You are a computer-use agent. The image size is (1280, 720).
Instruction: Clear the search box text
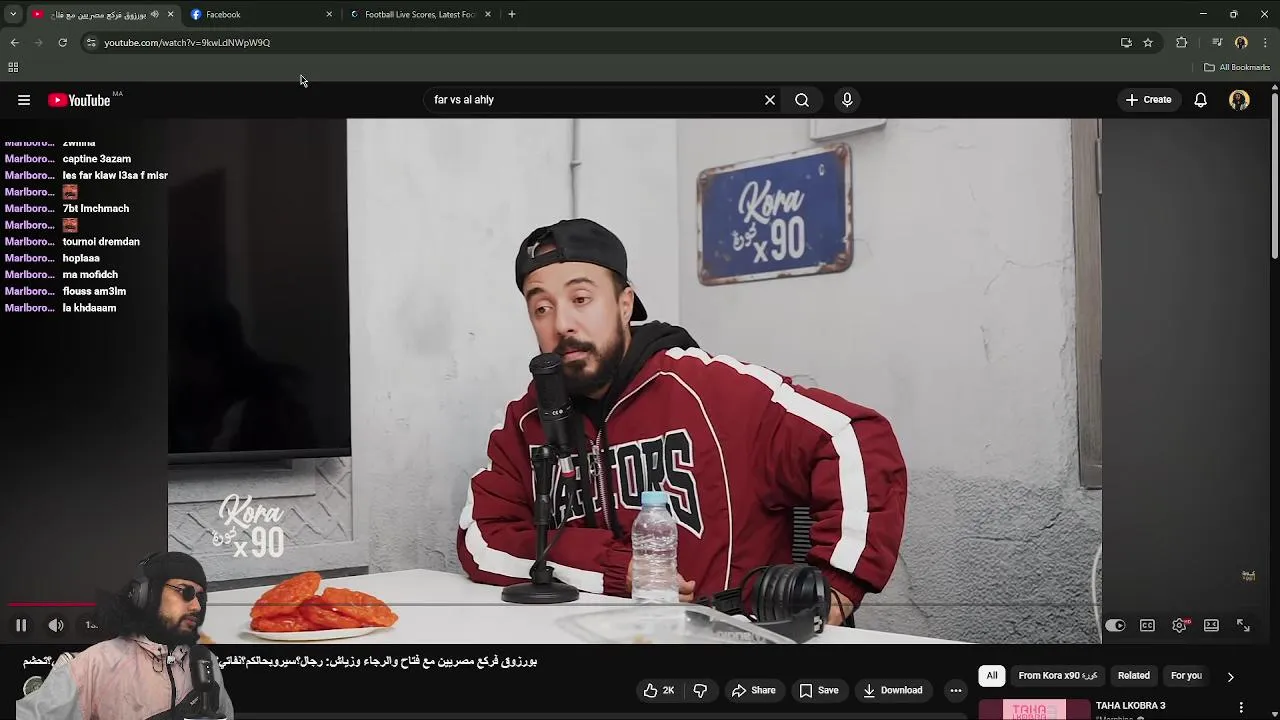[x=770, y=100]
